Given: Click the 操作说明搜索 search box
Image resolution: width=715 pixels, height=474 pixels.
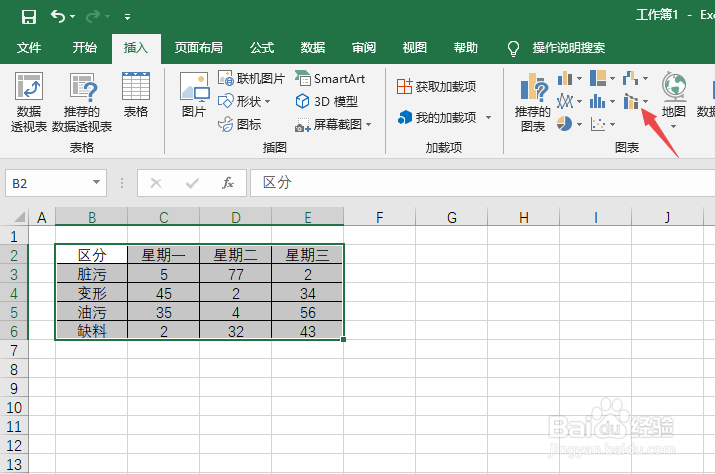Looking at the screenshot, I should click(569, 47).
